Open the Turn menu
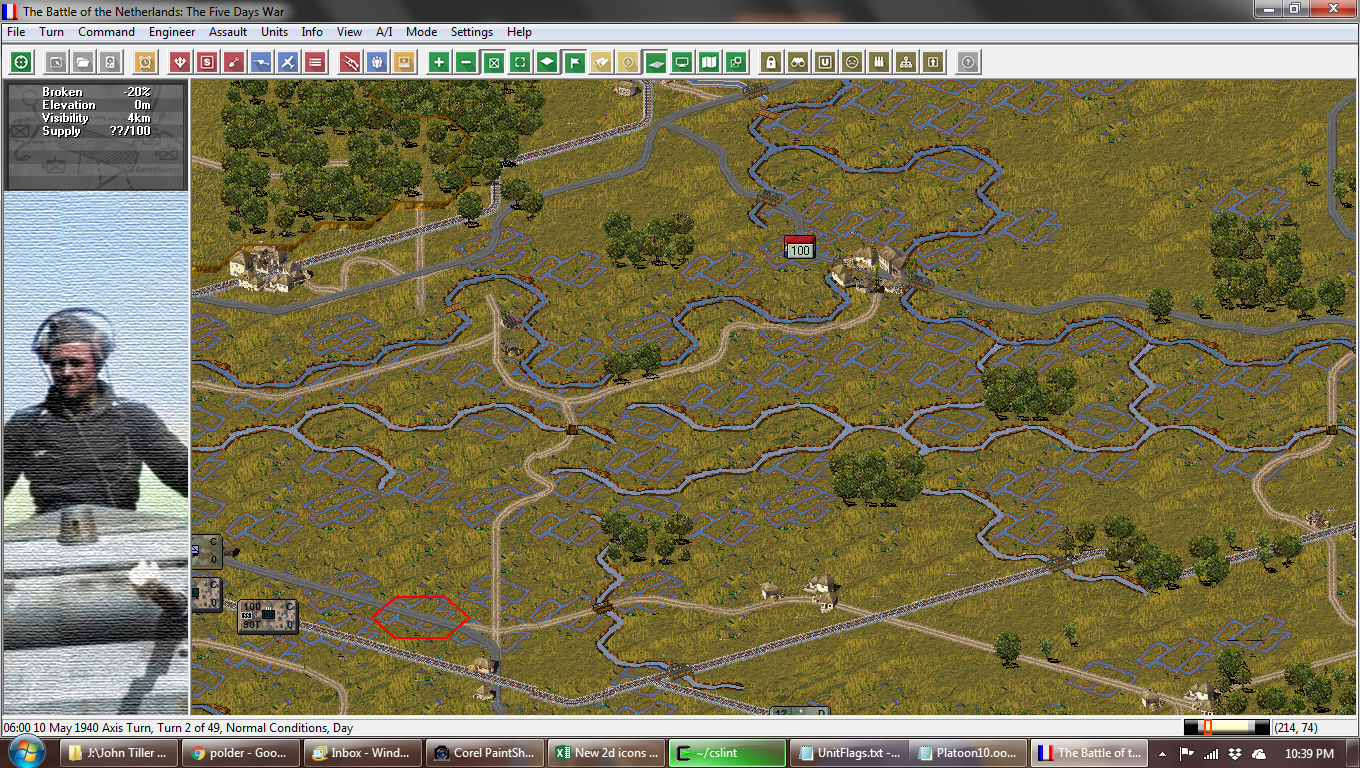The image size is (1360, 768). [52, 32]
